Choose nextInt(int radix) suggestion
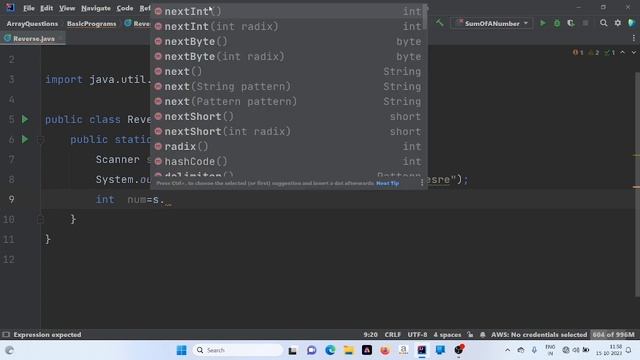 tap(288, 27)
